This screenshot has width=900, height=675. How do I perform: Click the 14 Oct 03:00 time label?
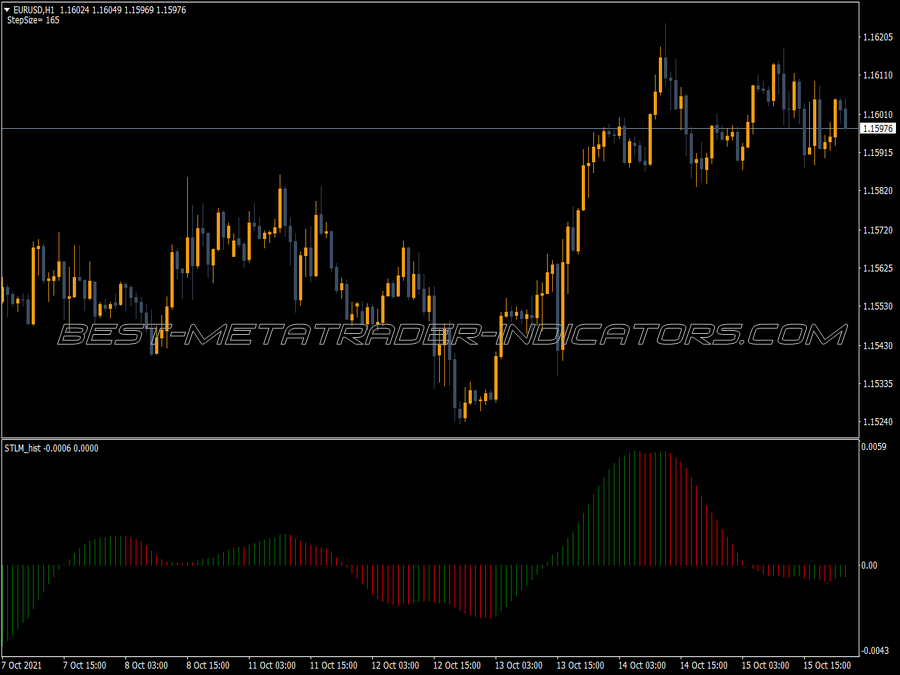(x=642, y=665)
